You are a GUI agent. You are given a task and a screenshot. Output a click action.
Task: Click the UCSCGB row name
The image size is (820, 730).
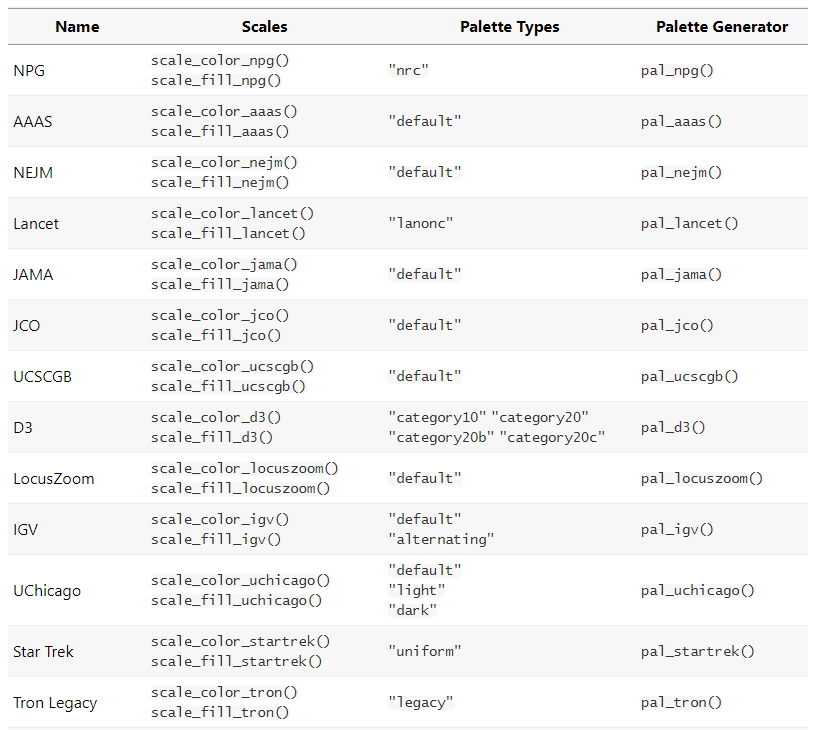coord(42,376)
